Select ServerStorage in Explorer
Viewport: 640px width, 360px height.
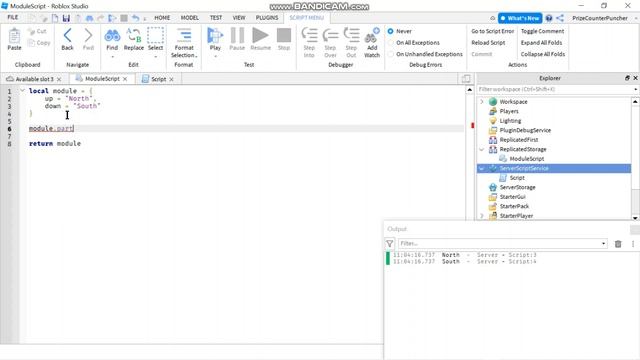pyautogui.click(x=518, y=187)
